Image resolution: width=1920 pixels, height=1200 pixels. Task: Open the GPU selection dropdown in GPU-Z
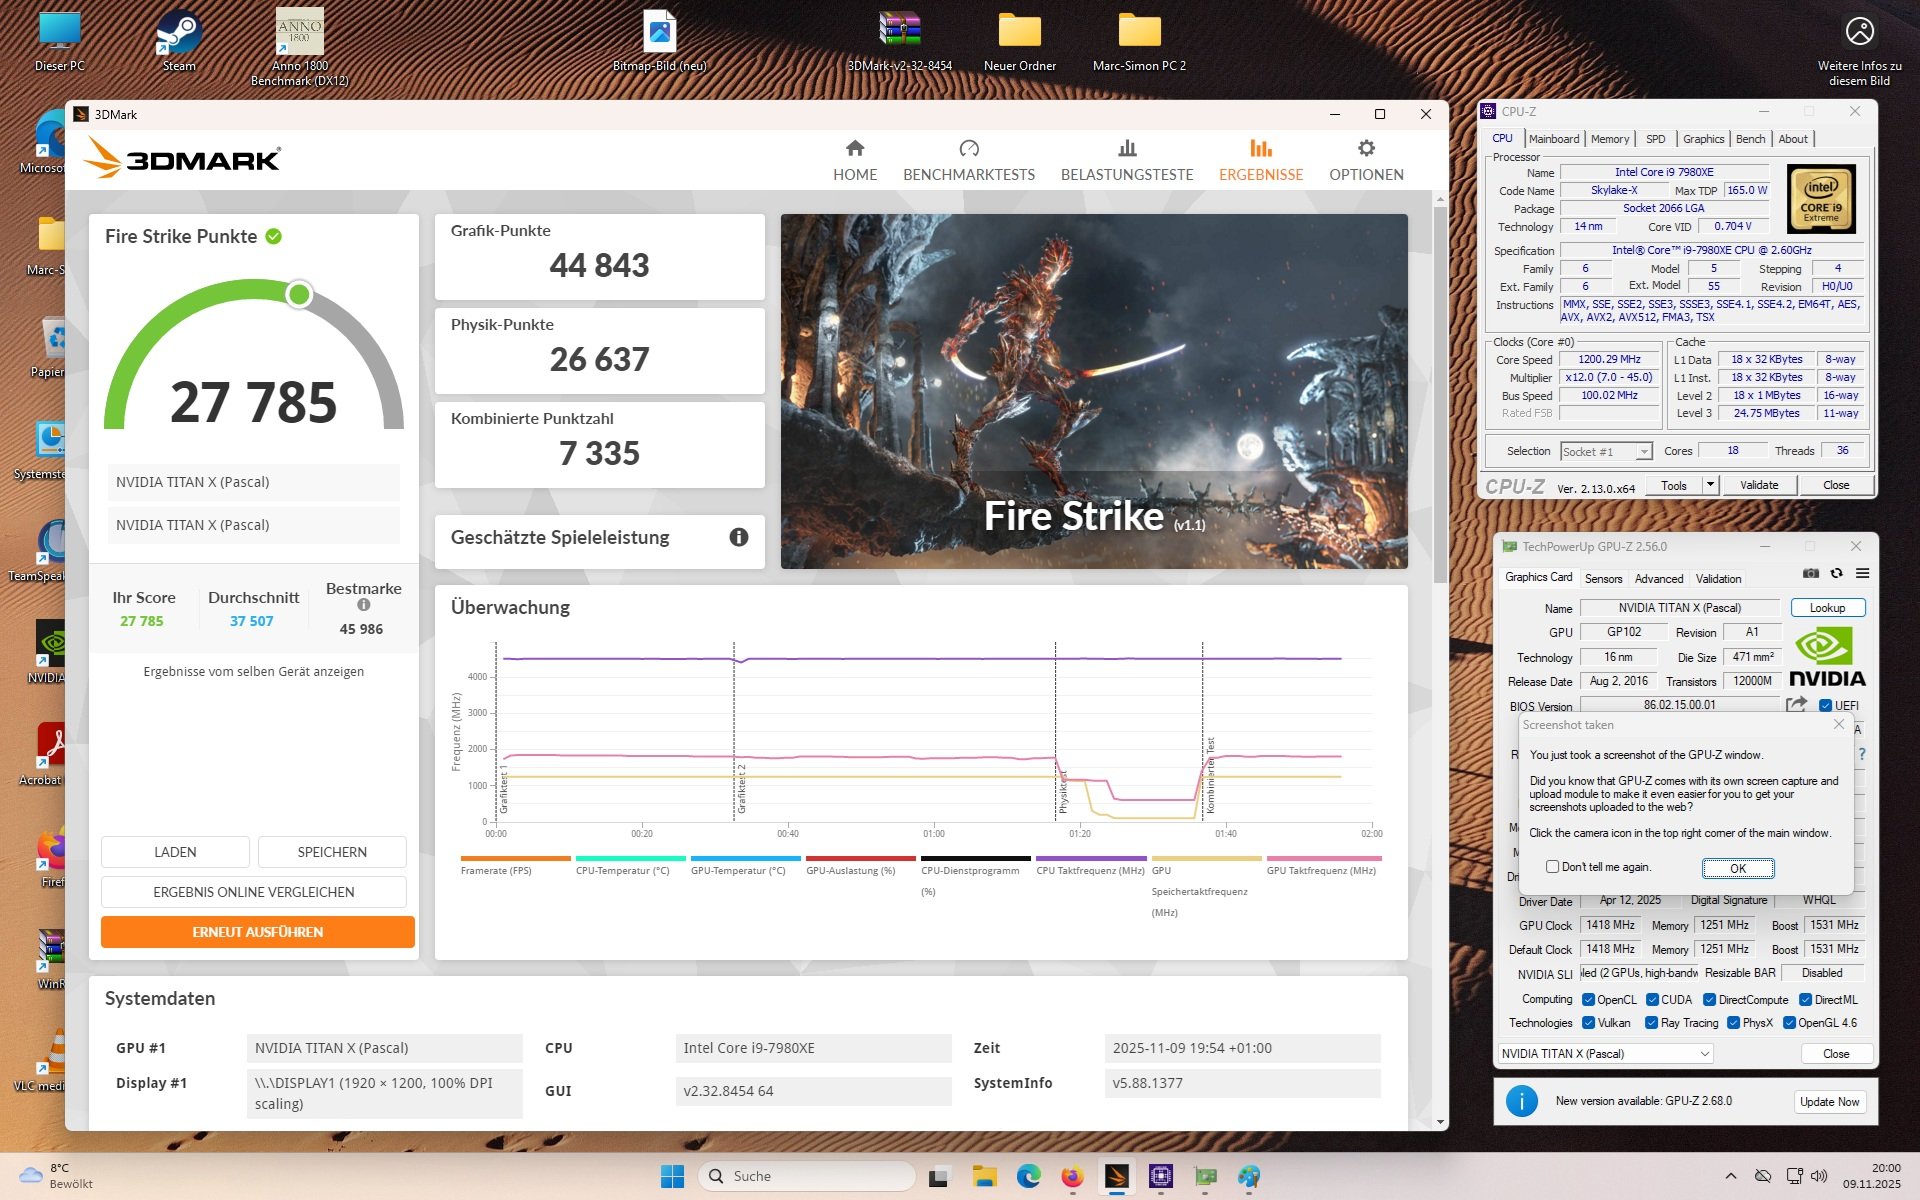coord(1704,1054)
